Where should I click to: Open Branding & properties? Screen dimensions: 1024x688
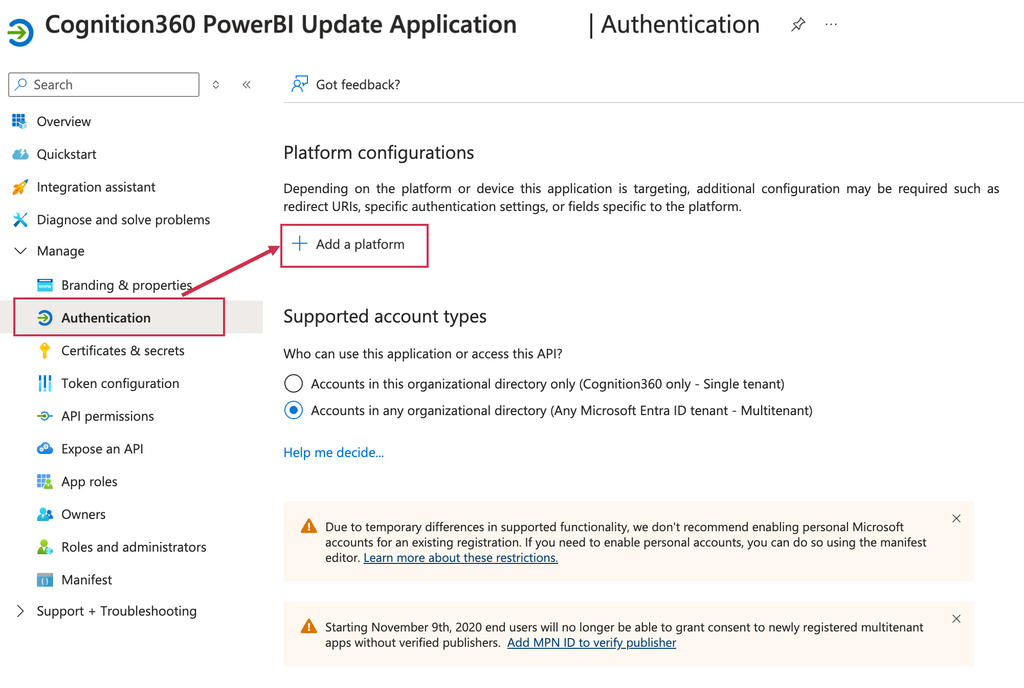click(127, 285)
